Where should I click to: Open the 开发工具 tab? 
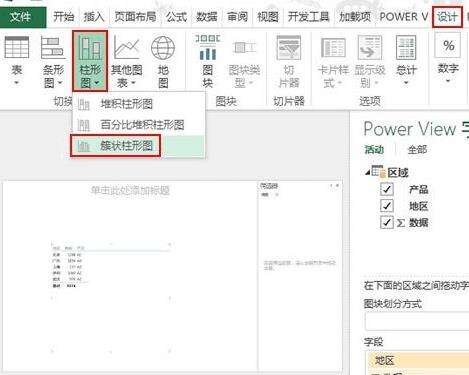pos(308,17)
